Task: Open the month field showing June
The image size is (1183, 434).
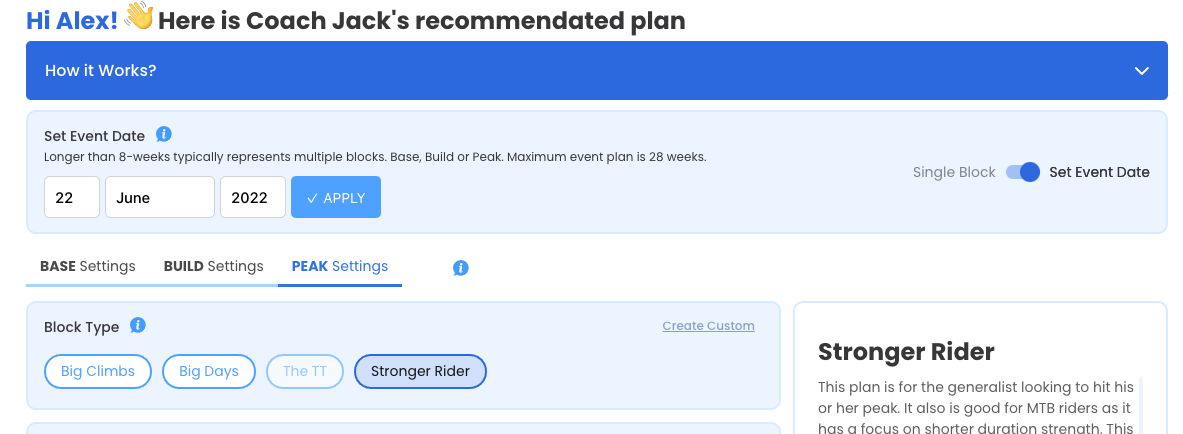Action: coord(160,197)
